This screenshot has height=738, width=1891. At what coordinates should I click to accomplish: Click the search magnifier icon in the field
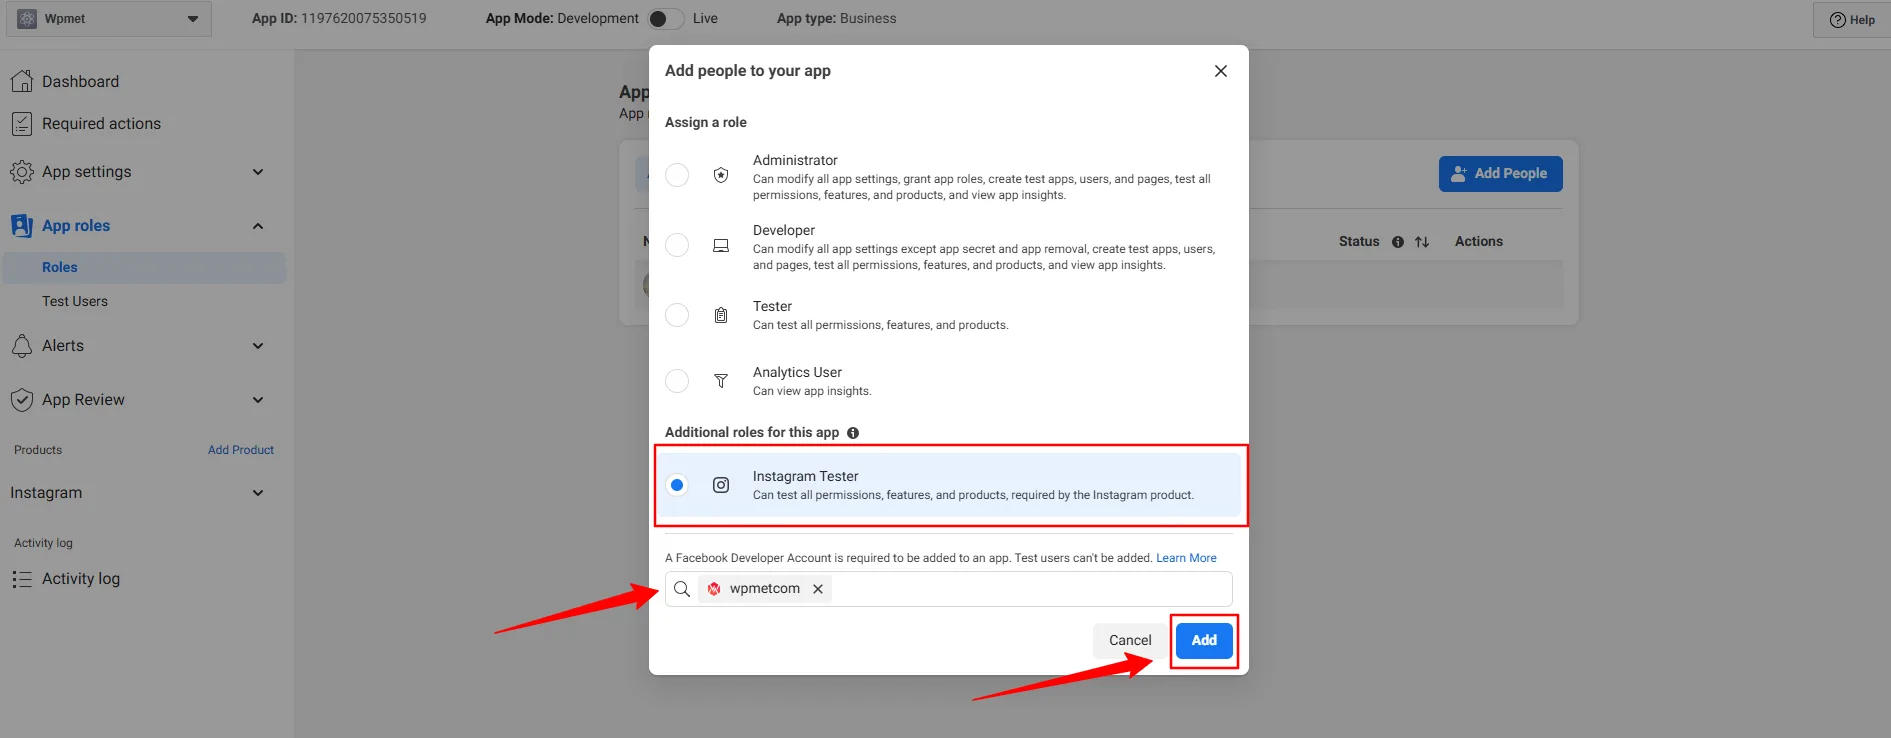pyautogui.click(x=682, y=589)
